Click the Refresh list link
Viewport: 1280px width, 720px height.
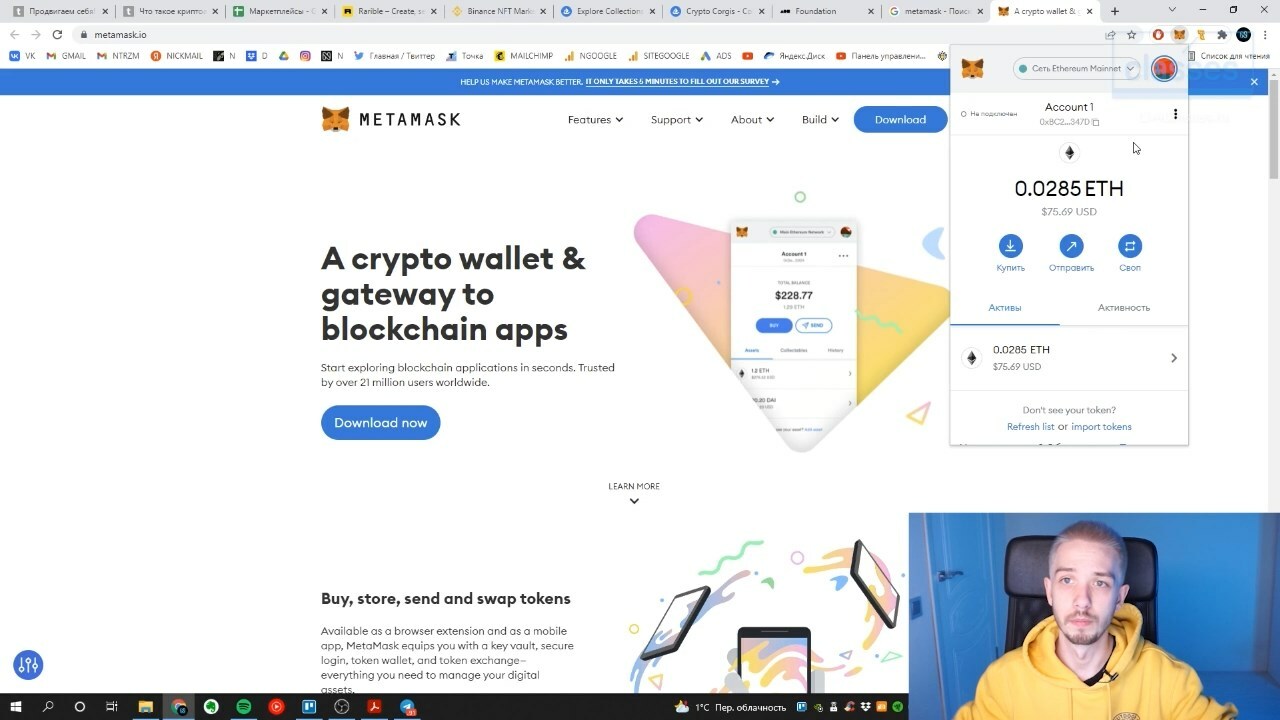(1030, 427)
